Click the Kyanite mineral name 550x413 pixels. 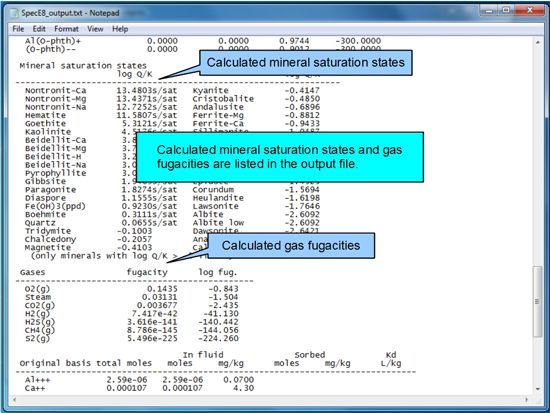(x=210, y=91)
